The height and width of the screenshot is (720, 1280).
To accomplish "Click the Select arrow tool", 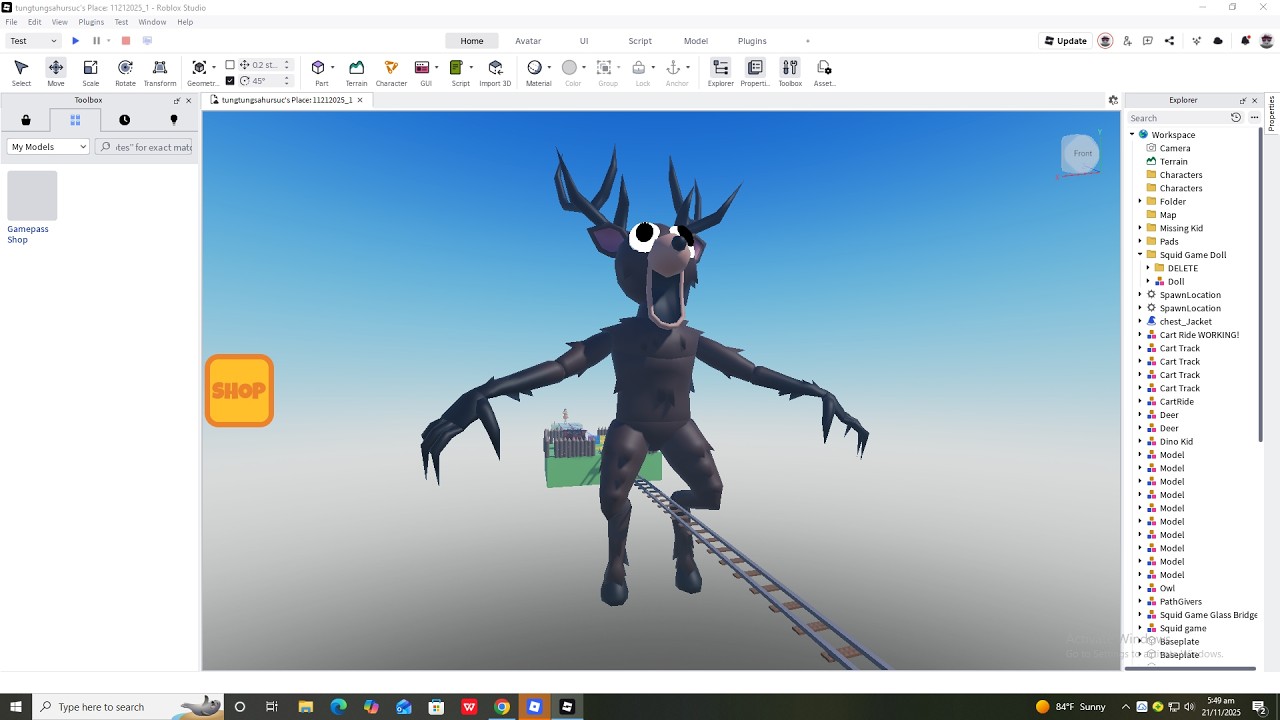I will tap(21, 72).
